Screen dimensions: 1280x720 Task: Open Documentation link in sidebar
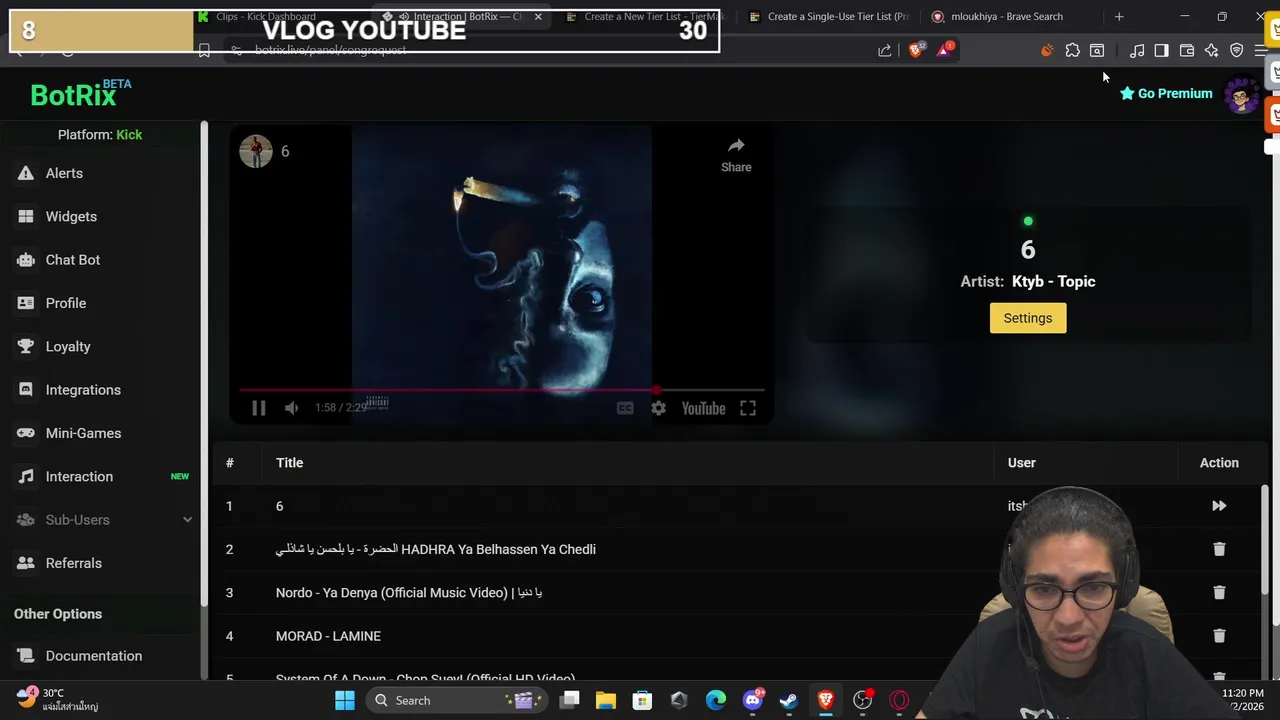pyautogui.click(x=93, y=656)
